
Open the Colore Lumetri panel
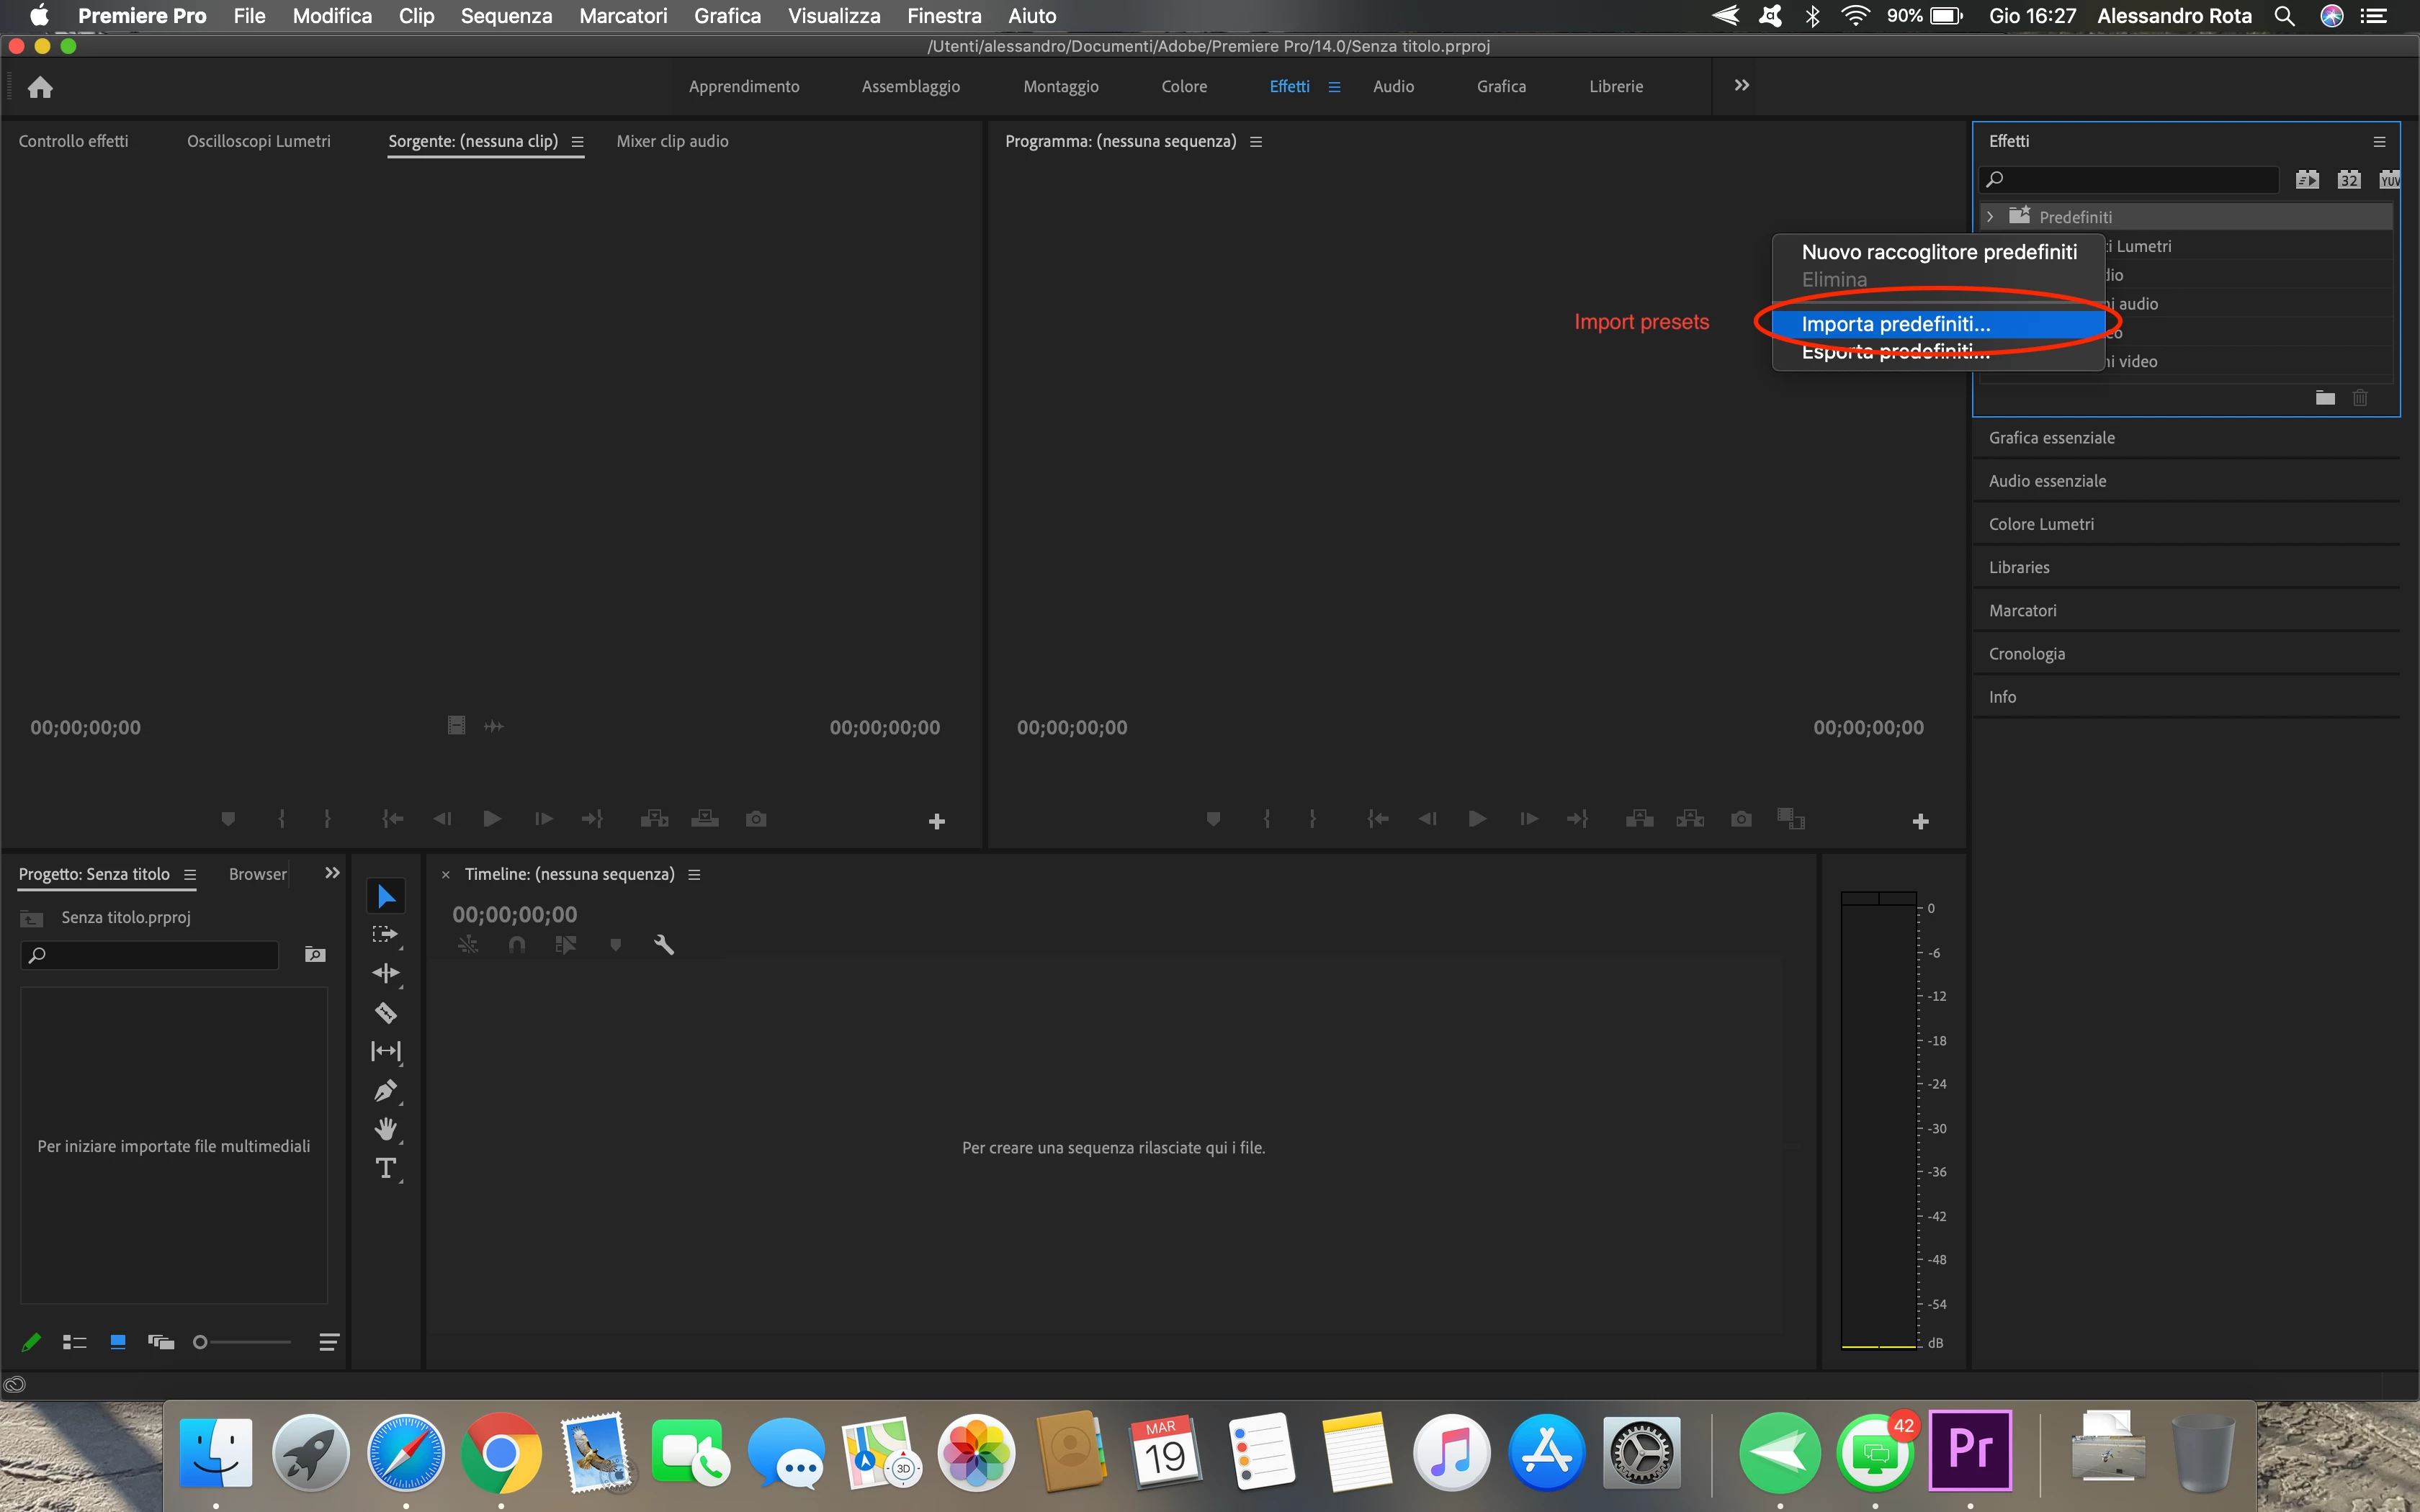pyautogui.click(x=2041, y=524)
